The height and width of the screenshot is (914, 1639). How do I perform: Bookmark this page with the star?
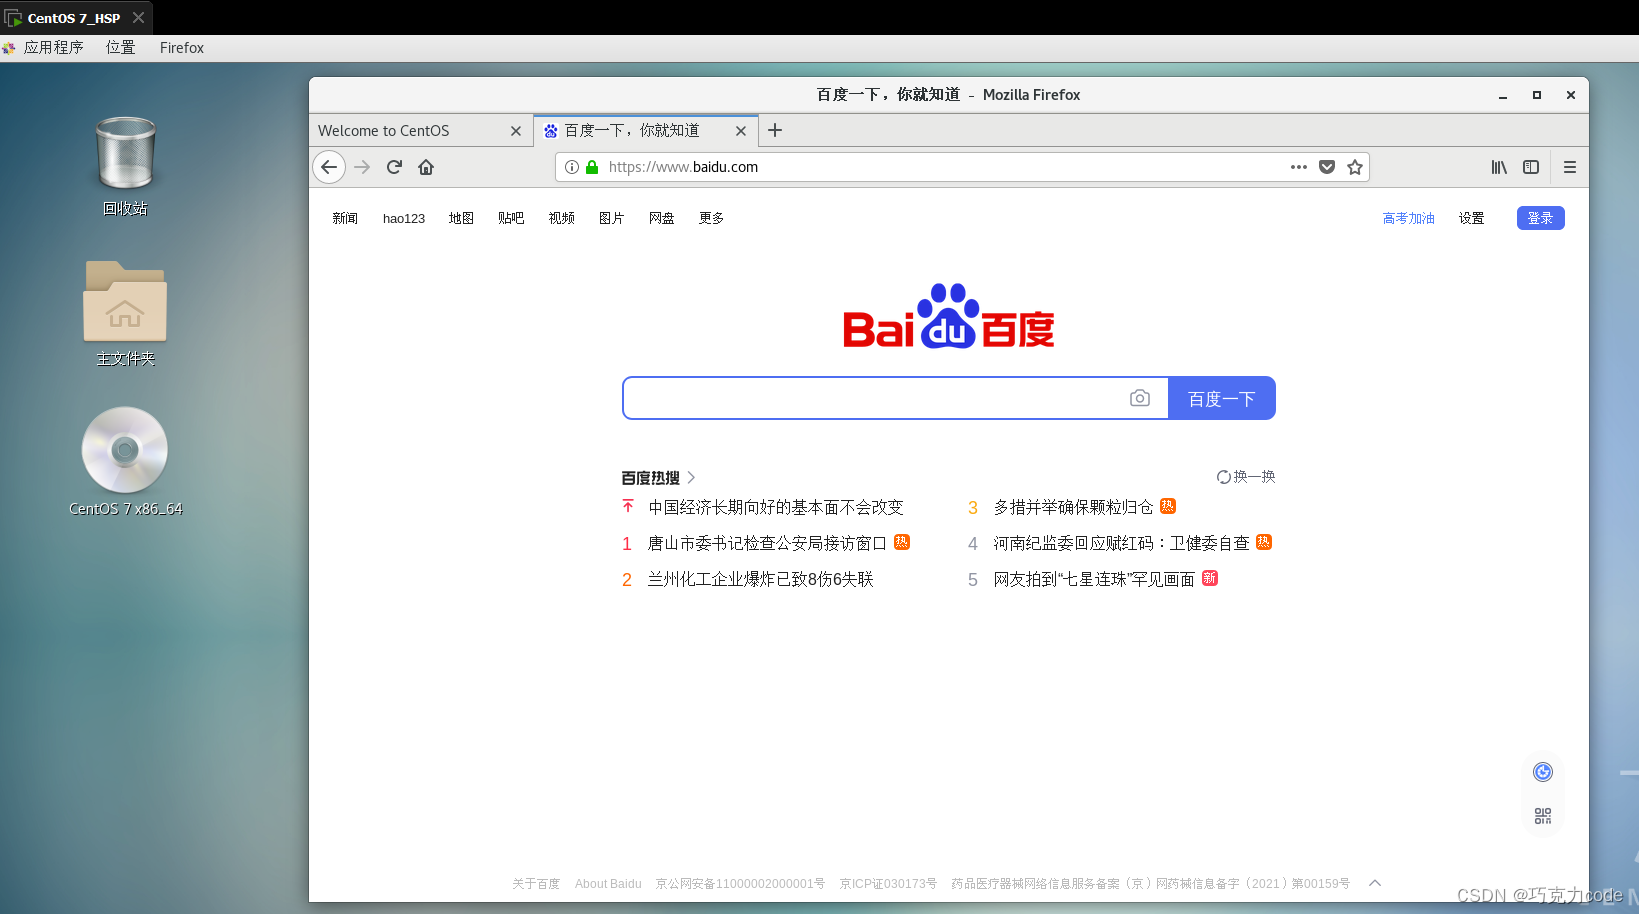(x=1355, y=167)
